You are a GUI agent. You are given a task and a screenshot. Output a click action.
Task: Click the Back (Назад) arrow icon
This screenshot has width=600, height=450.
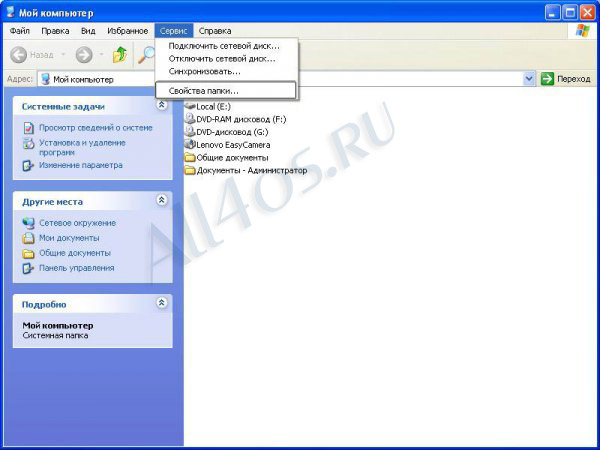coord(18,55)
